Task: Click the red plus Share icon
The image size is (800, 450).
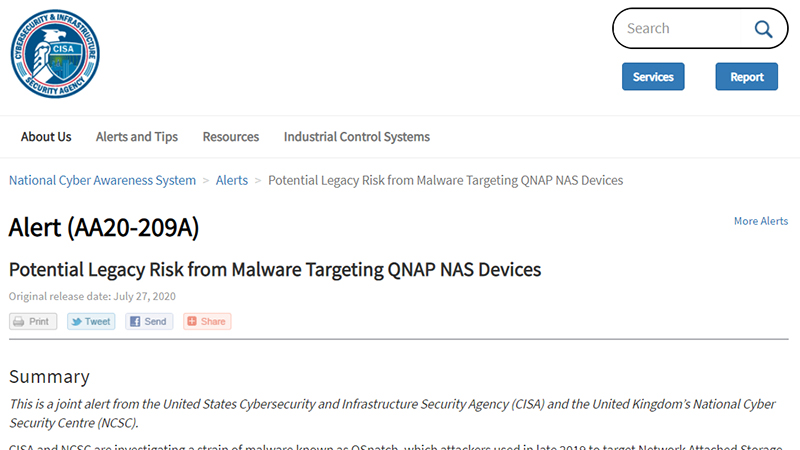Action: coord(191,322)
